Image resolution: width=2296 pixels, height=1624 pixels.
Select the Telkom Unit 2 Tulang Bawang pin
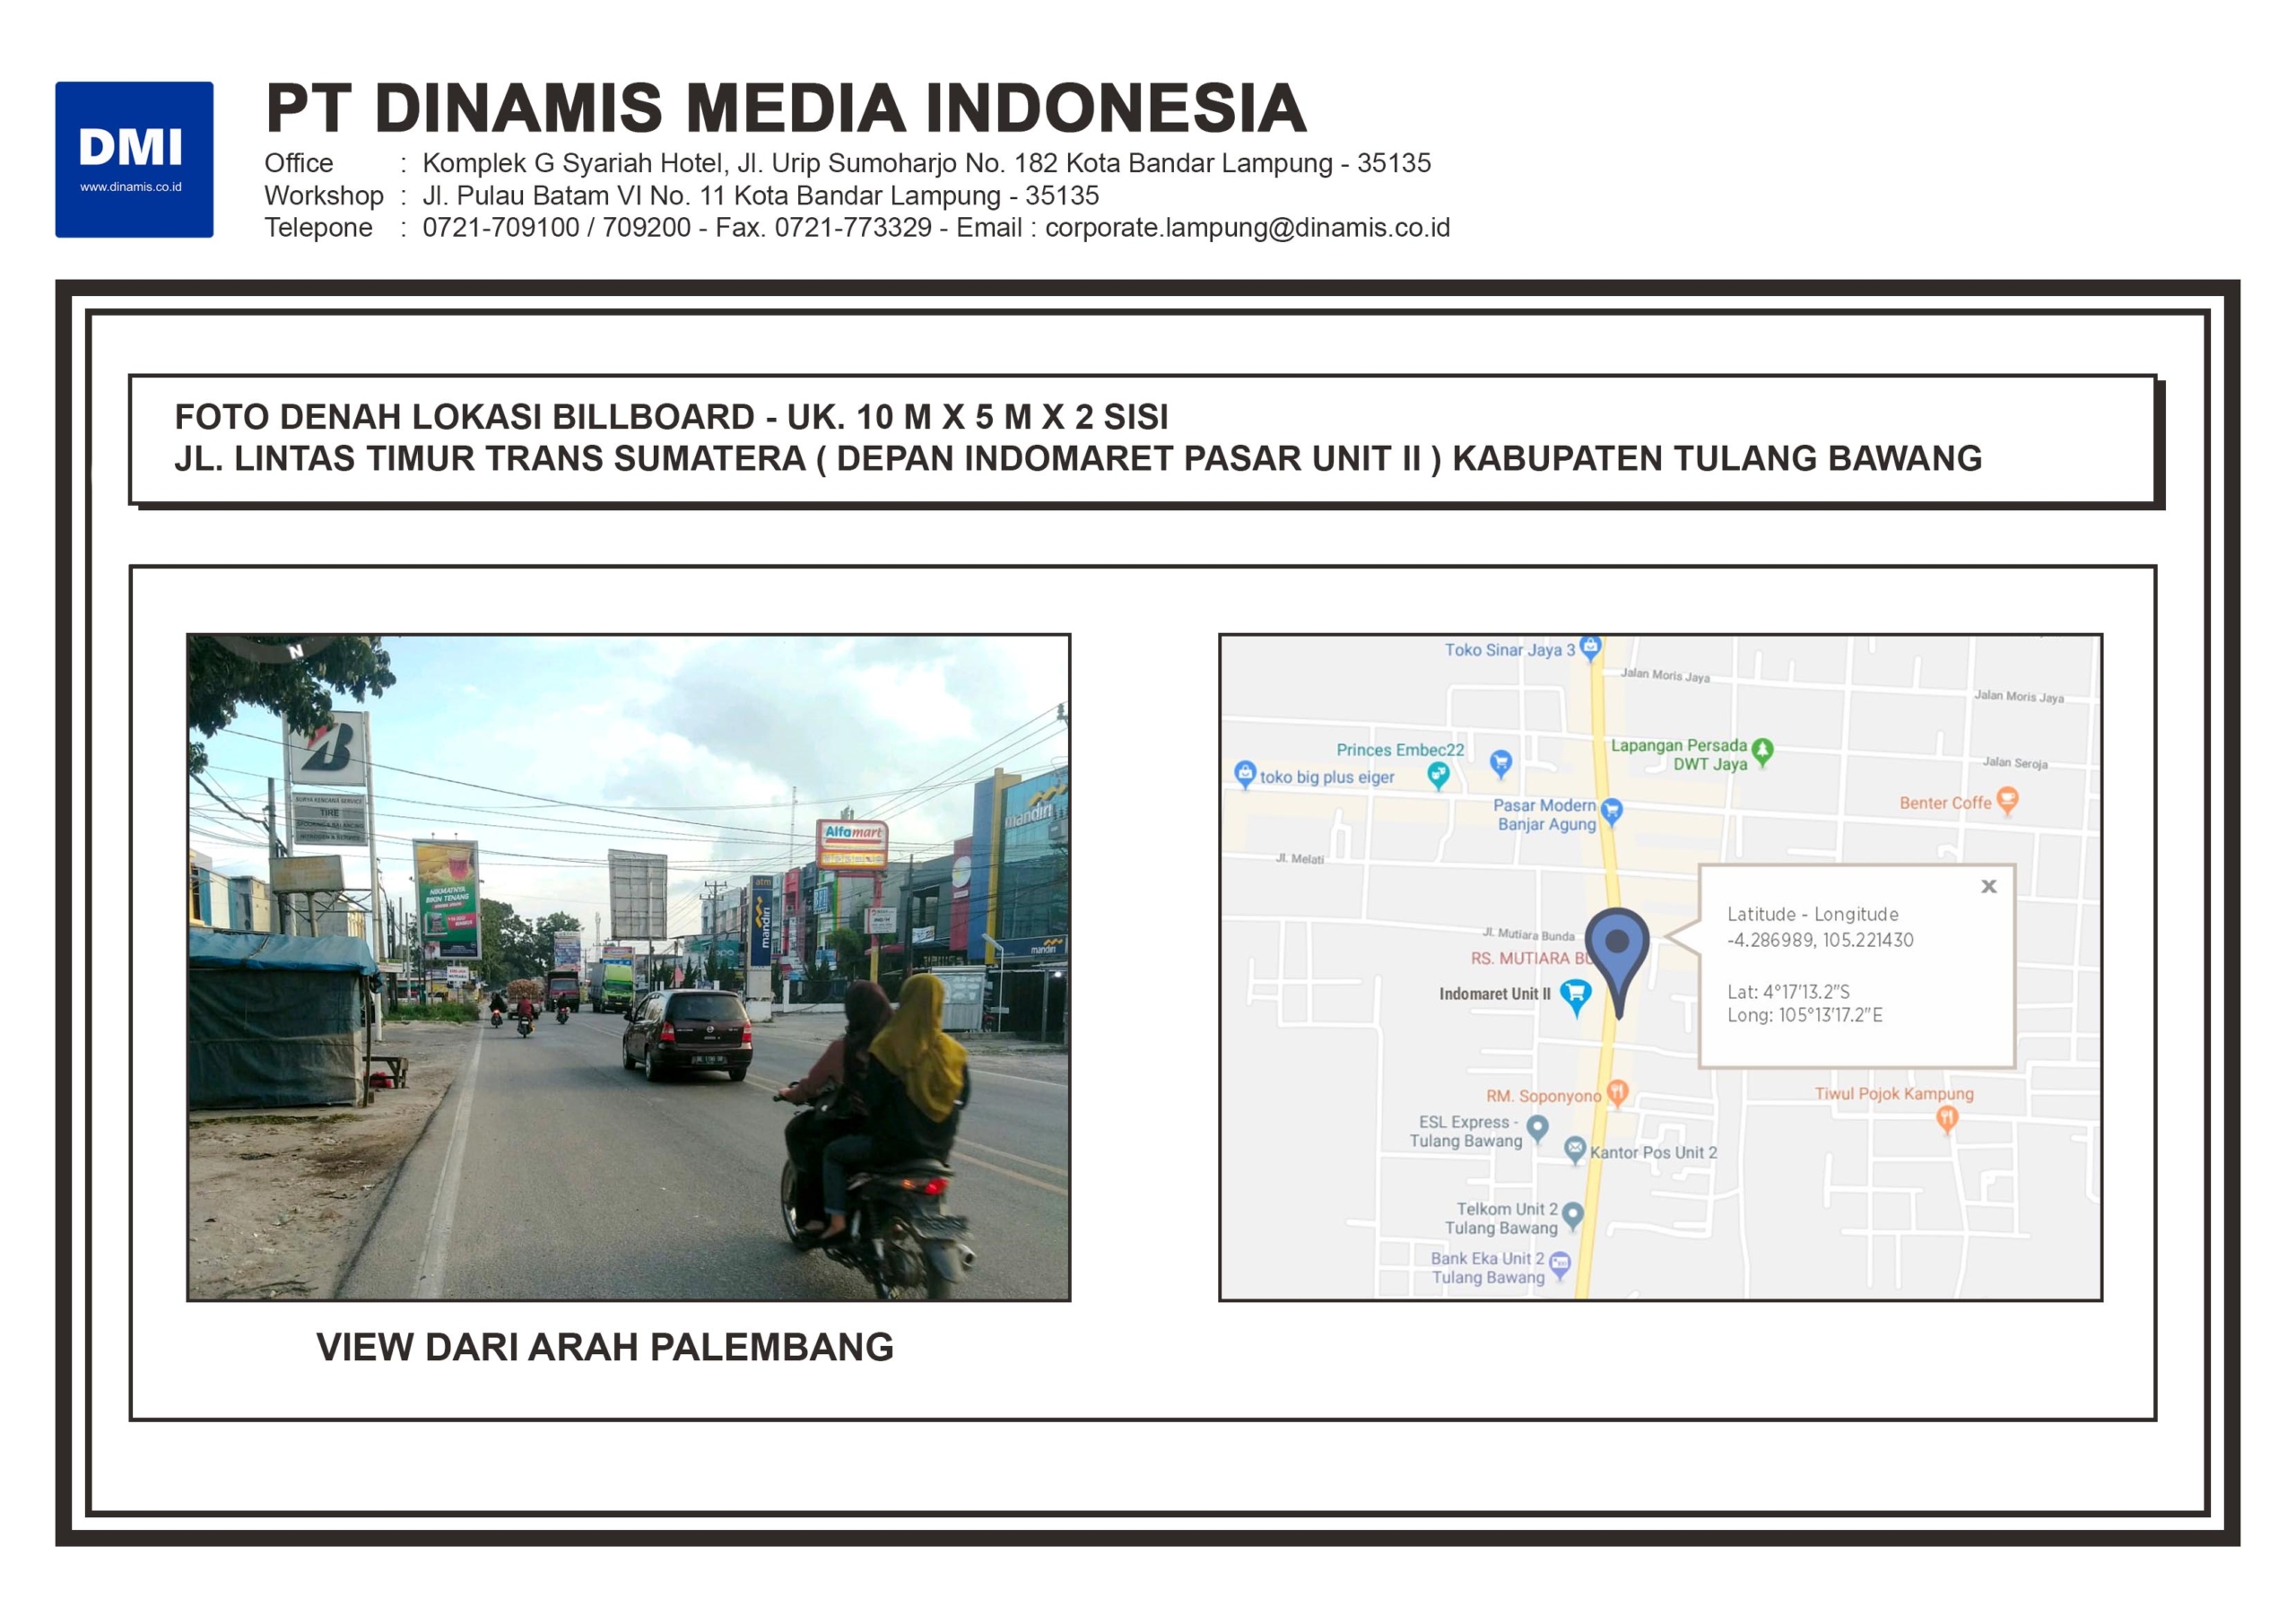click(1572, 1216)
